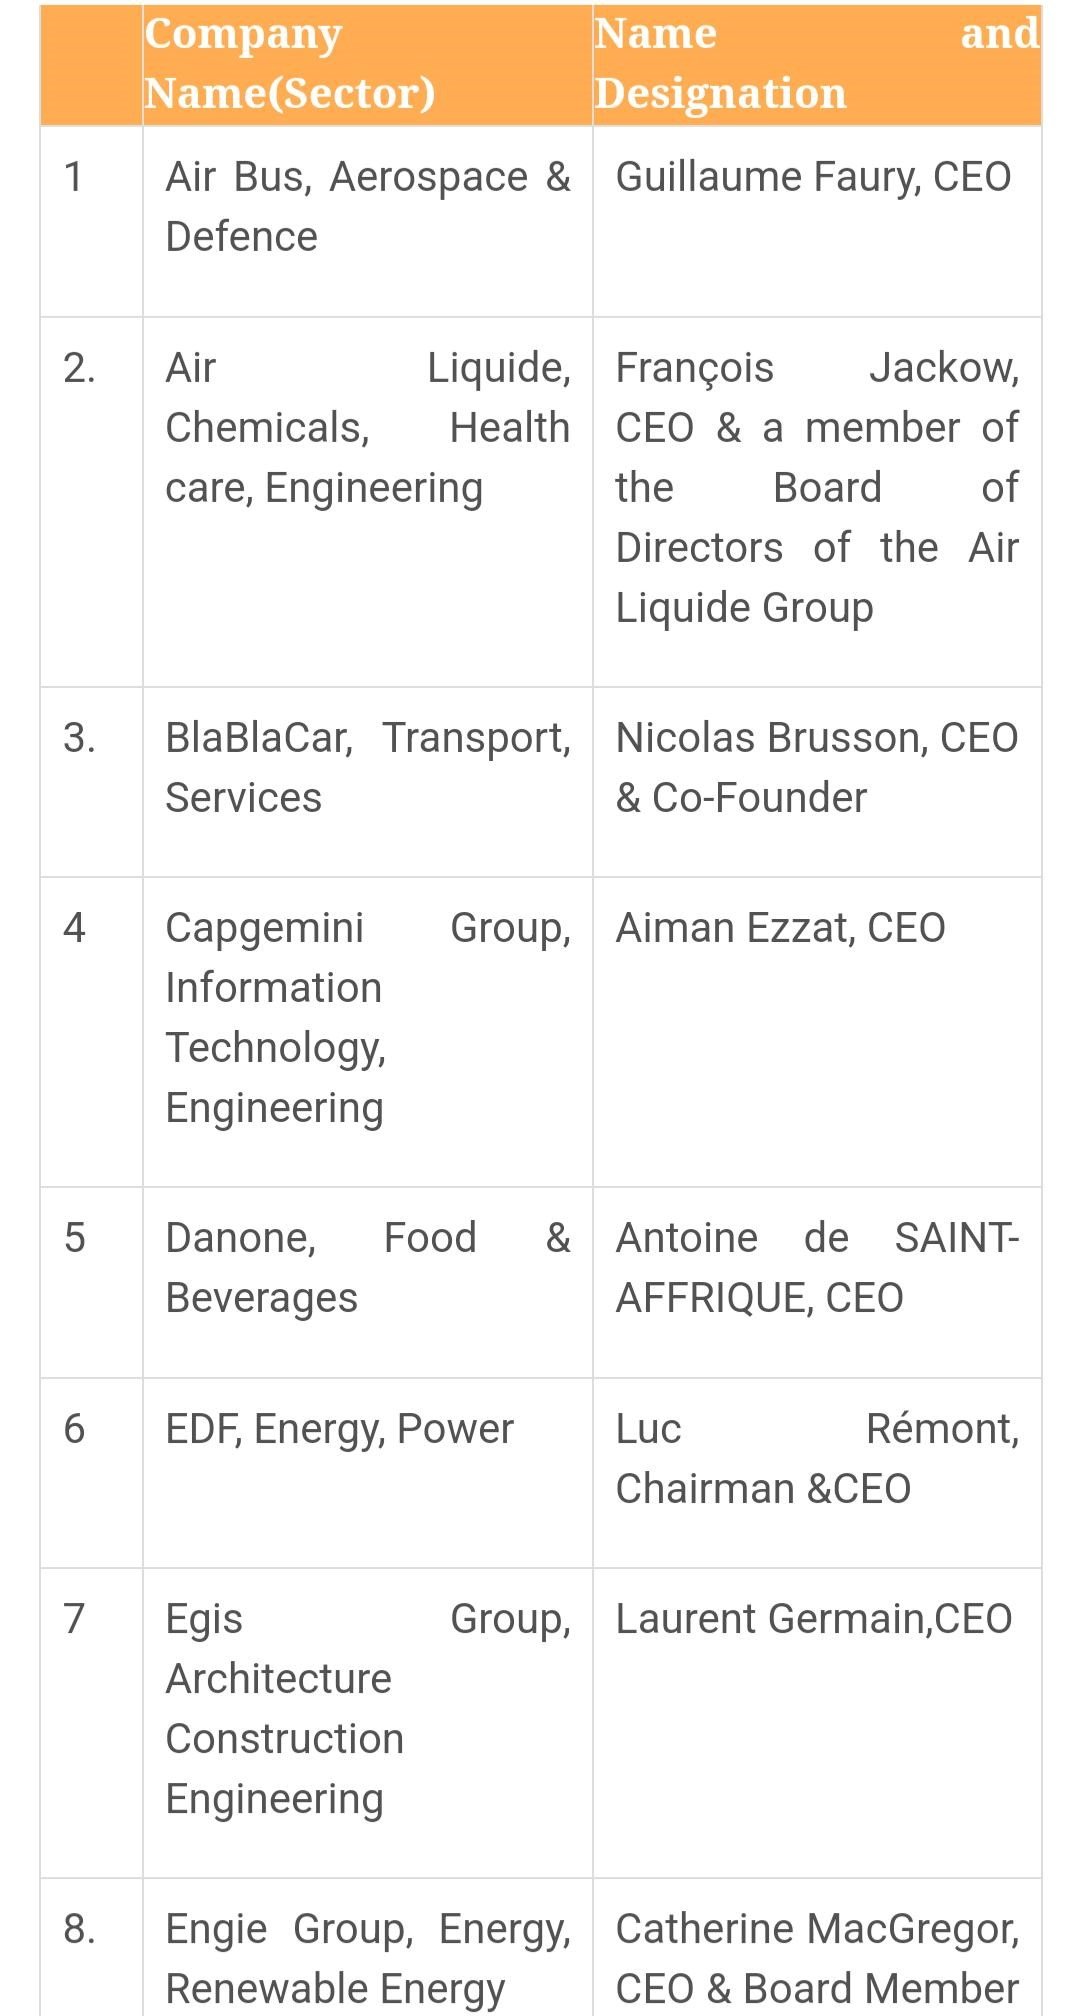Select the 'Name and Designation' column header

[x=817, y=65]
